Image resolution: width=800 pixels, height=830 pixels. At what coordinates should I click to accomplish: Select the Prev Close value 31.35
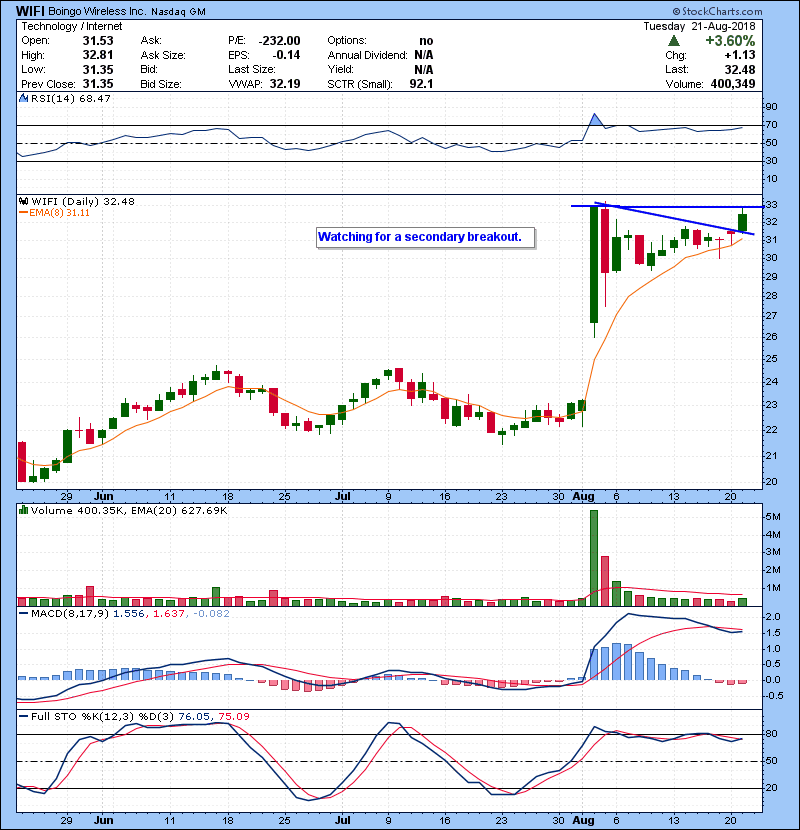[98, 84]
